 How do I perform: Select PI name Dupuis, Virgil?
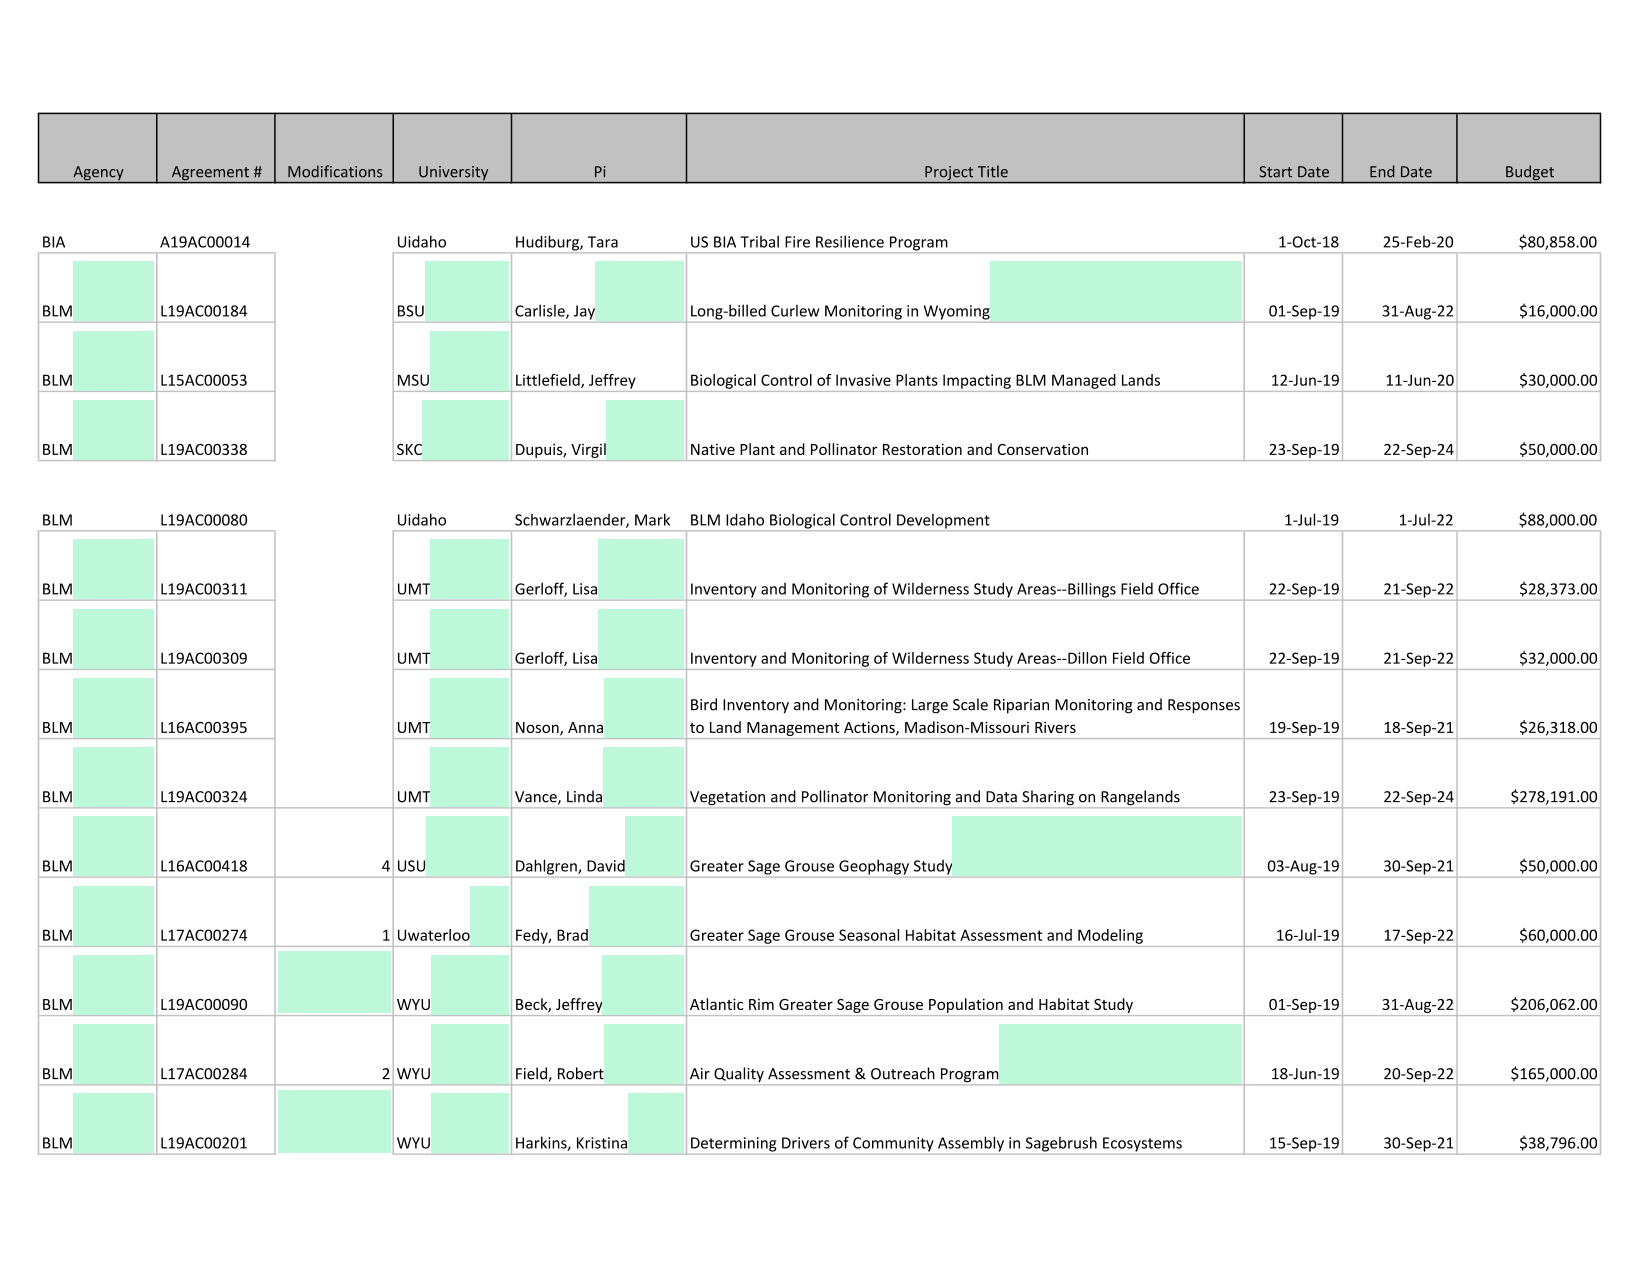coord(560,449)
